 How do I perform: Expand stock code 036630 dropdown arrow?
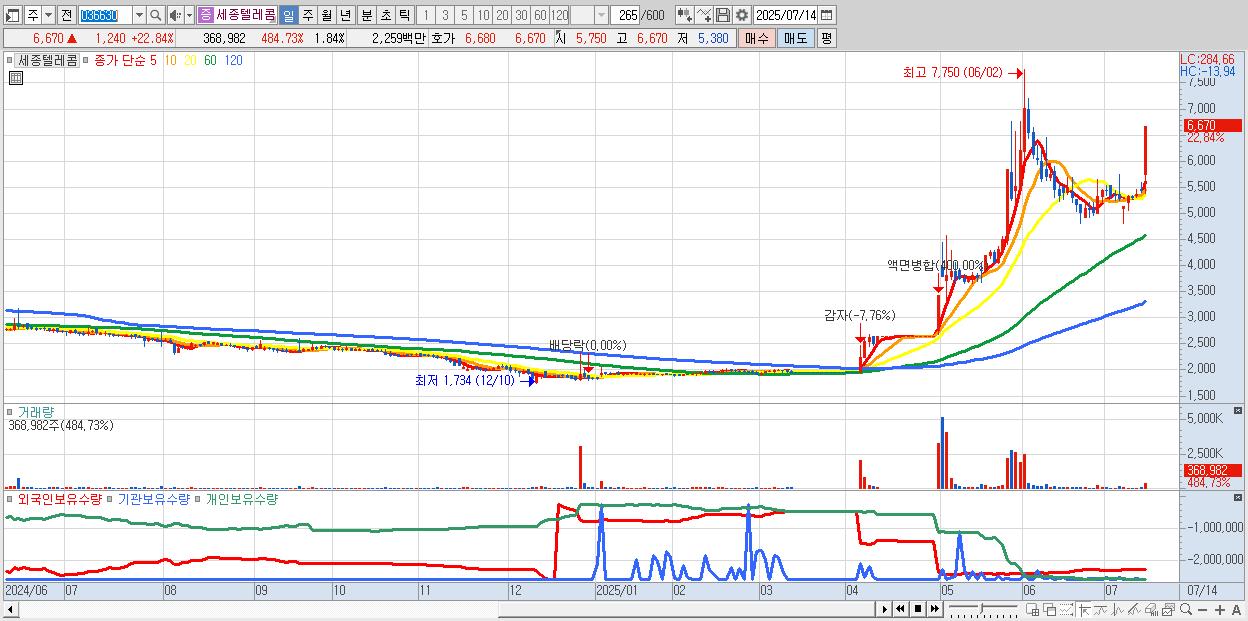point(139,15)
